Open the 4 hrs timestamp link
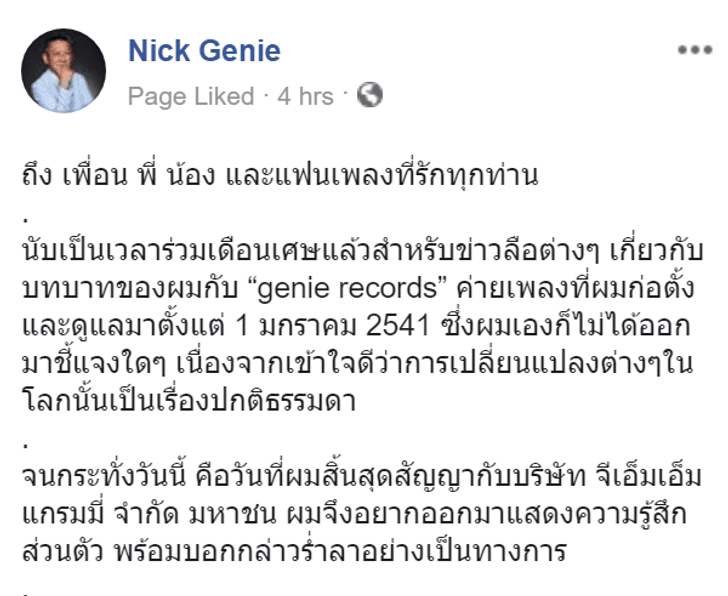The width and height of the screenshot is (728, 596). pos(305,97)
